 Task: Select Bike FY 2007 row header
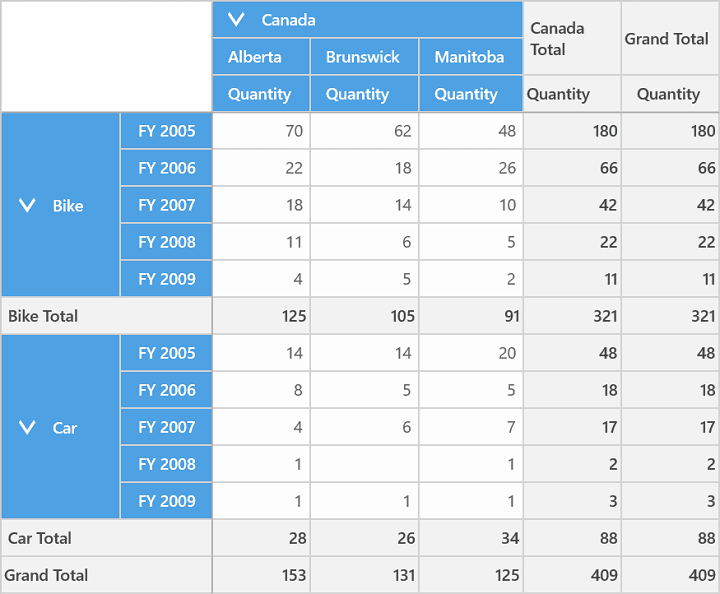click(x=166, y=205)
